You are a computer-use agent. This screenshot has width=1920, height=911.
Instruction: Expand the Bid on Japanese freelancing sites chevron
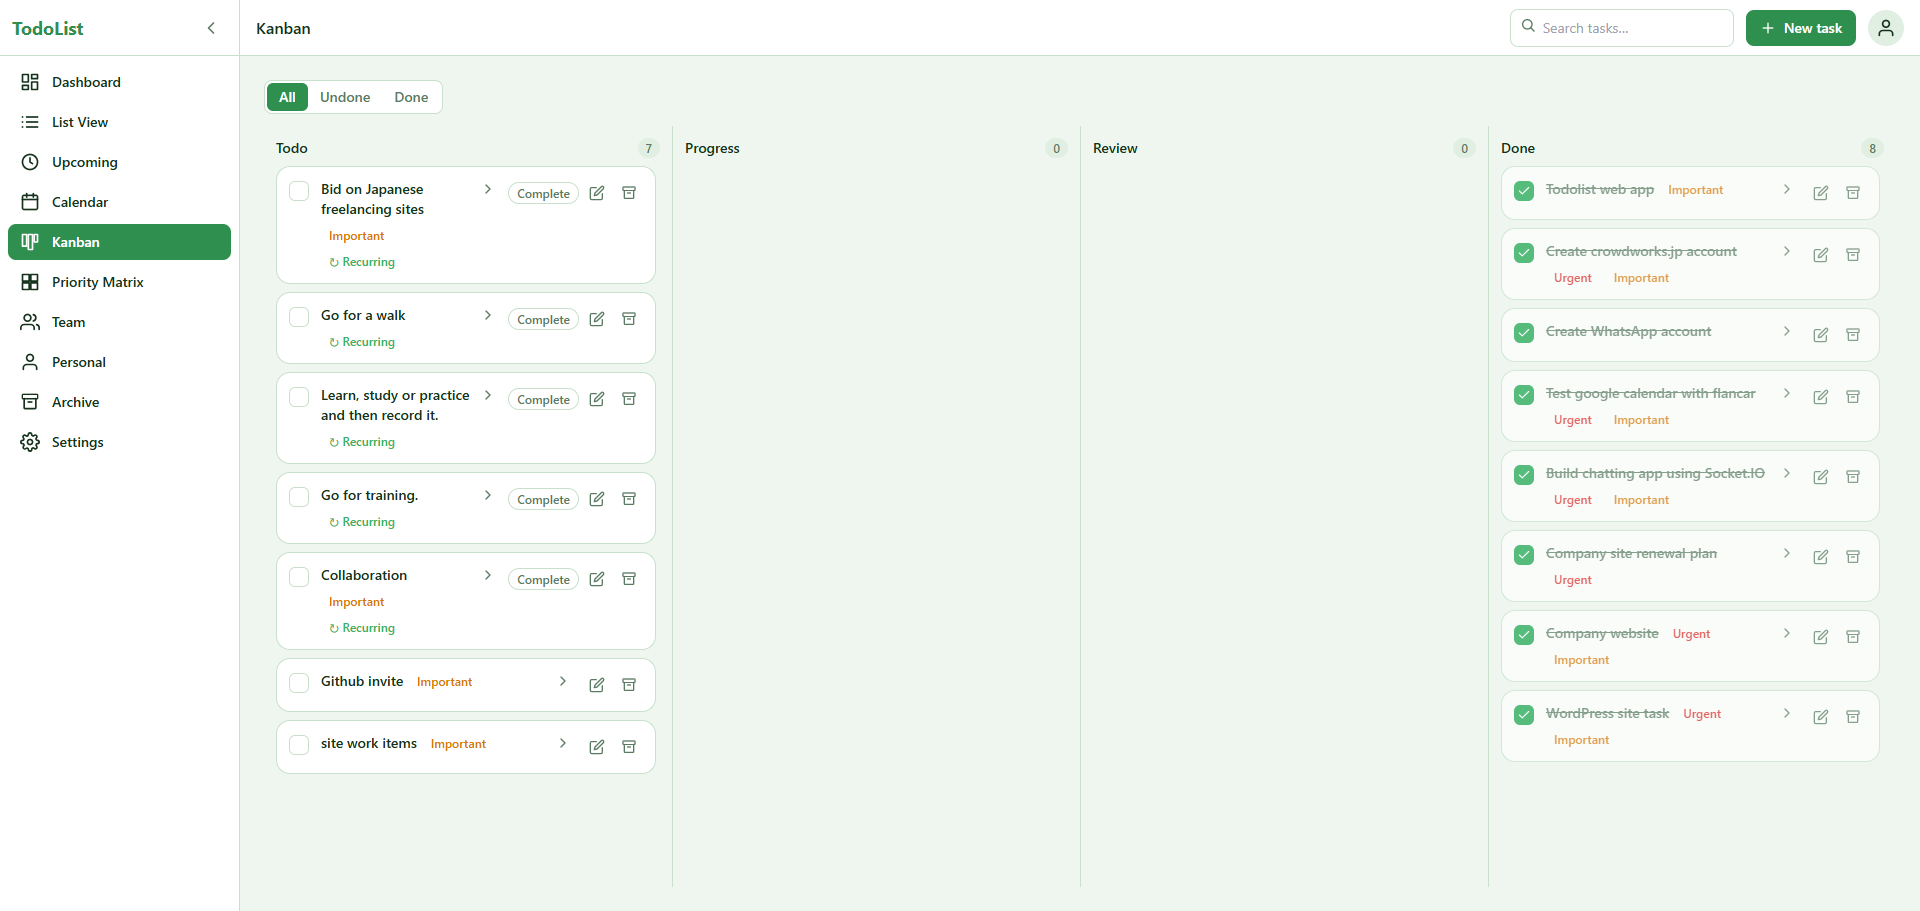coord(488,189)
